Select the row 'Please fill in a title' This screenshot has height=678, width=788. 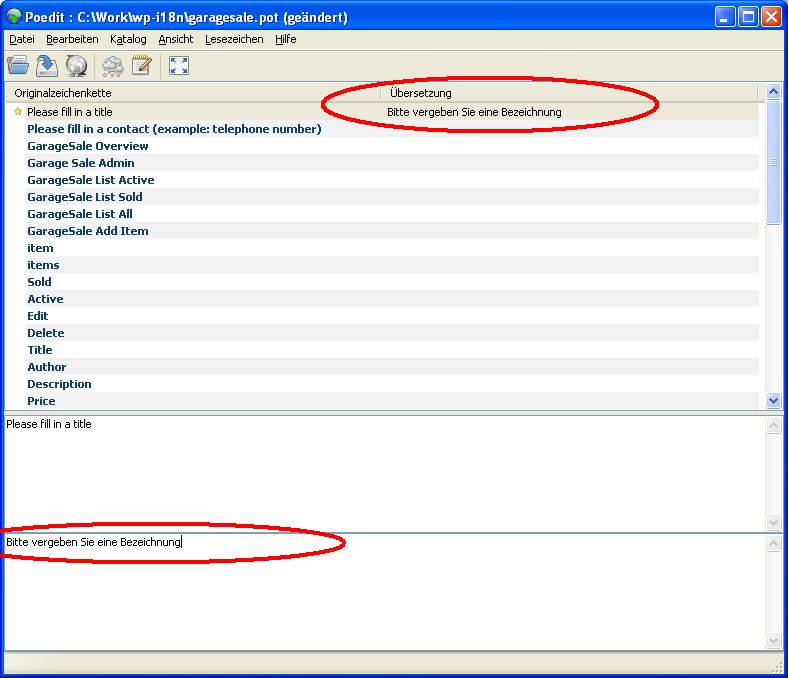(x=385, y=112)
